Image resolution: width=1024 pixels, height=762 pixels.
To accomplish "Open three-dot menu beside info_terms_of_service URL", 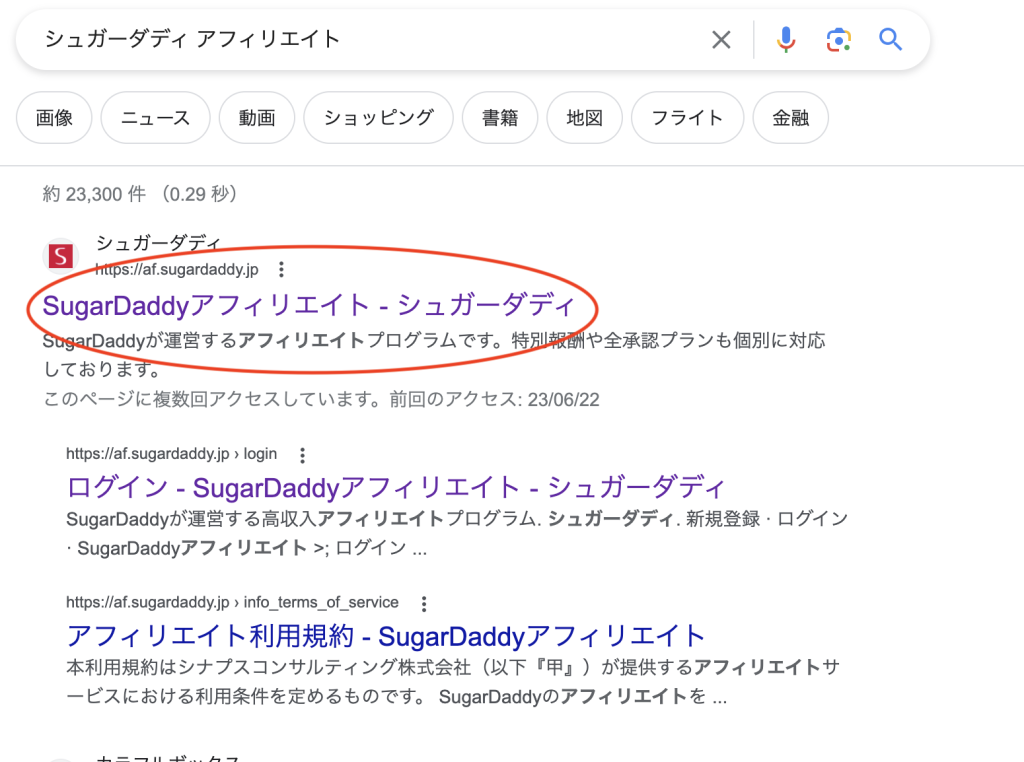I will point(424,603).
